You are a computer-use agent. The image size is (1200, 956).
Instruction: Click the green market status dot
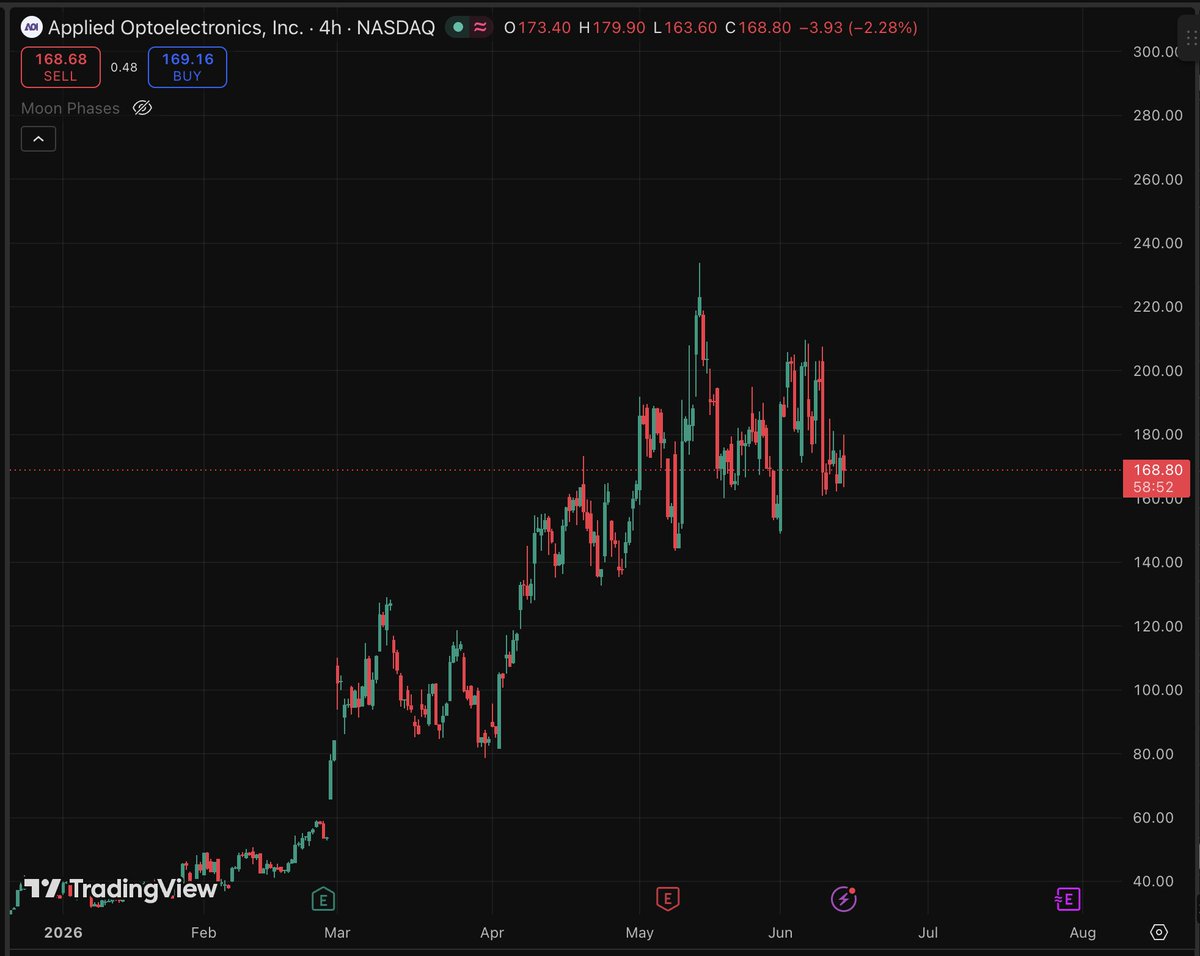pos(457,28)
